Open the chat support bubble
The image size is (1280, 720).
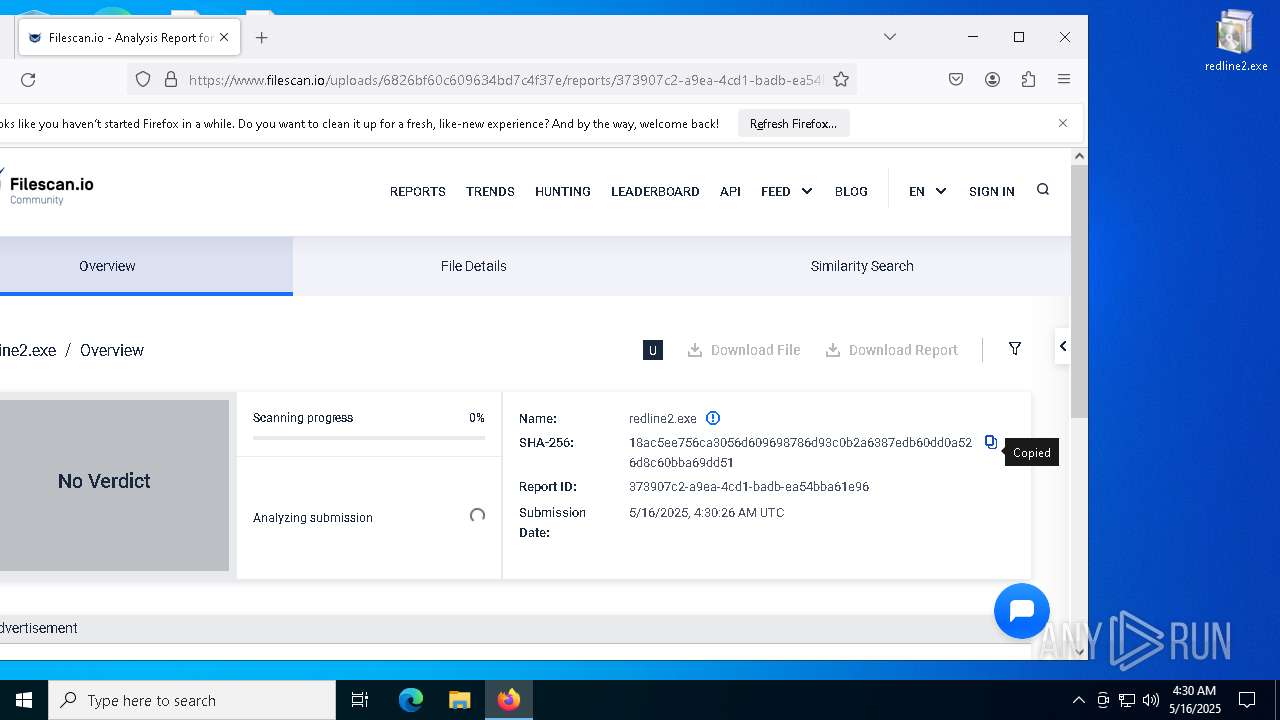pyautogui.click(x=1022, y=611)
